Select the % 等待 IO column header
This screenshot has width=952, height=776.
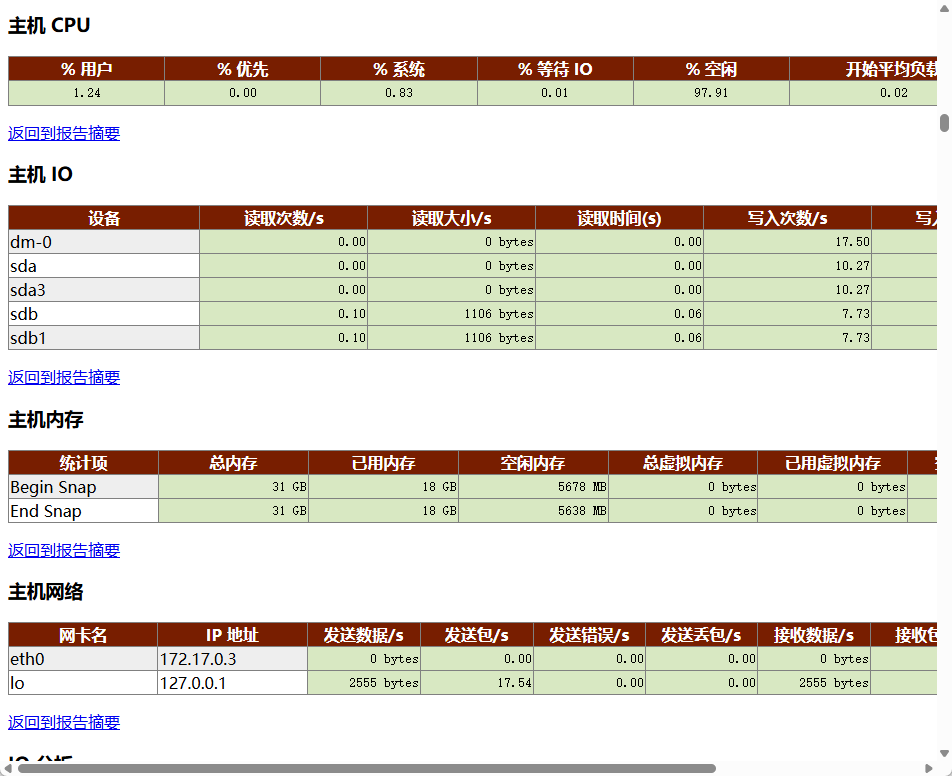pos(555,69)
